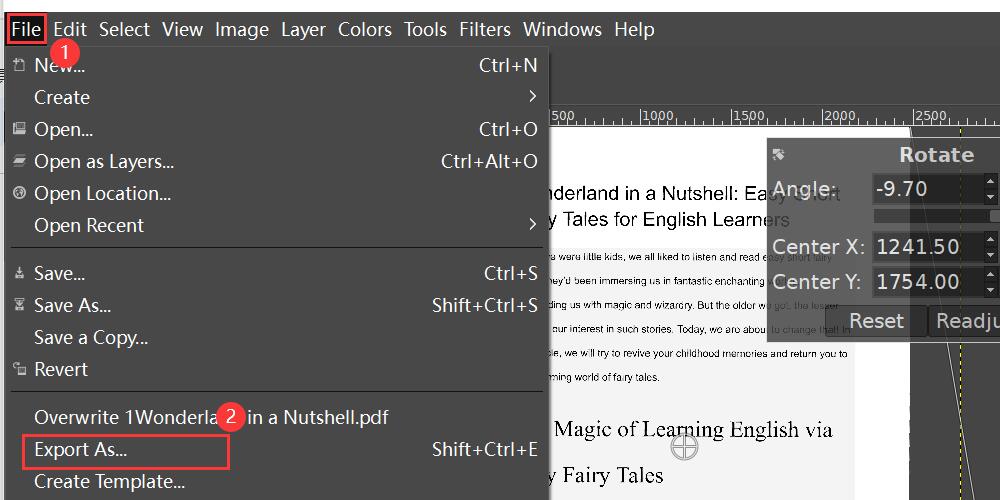Click the Reset button
This screenshot has height=500, width=1000.
(x=876, y=321)
